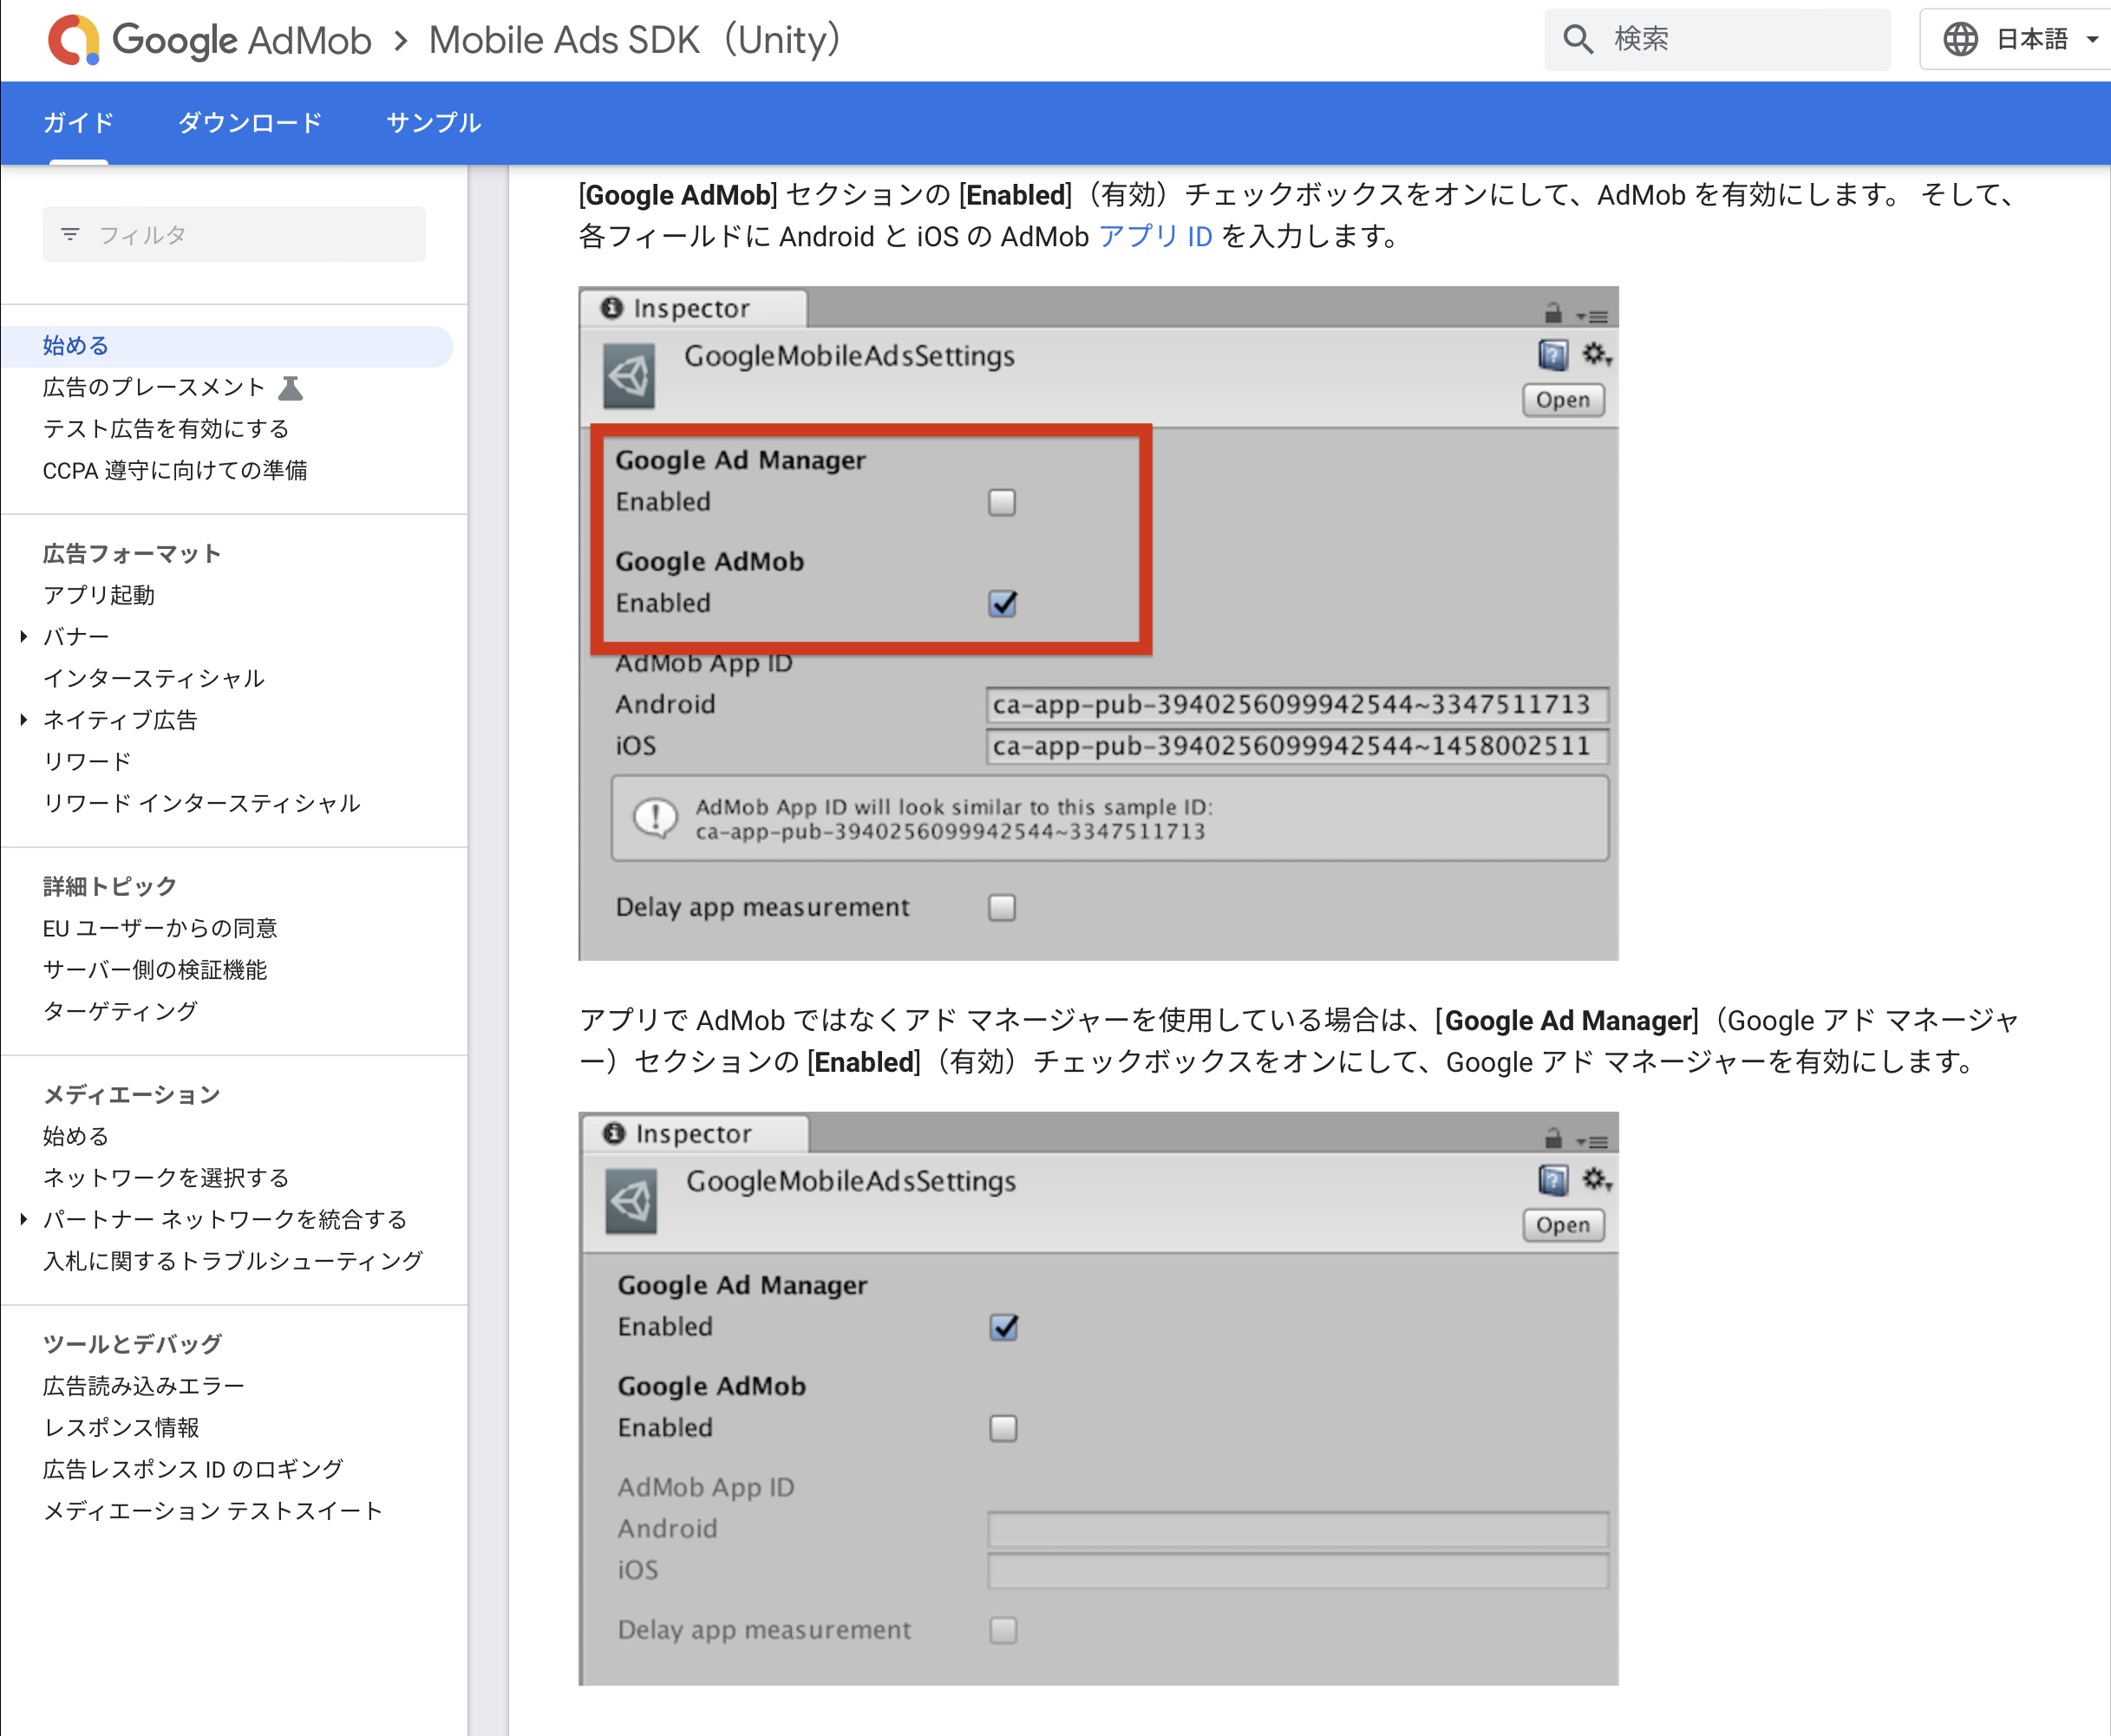Image resolution: width=2111 pixels, height=1736 pixels.
Task: Open メディエーション テストスイート page
Action: pos(213,1510)
